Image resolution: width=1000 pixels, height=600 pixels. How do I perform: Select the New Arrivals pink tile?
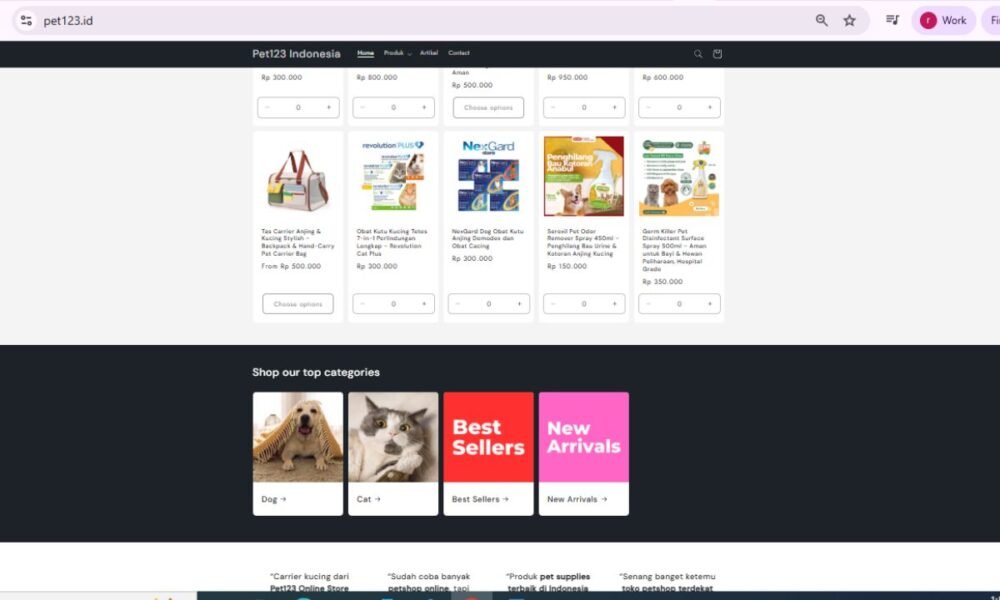click(584, 437)
